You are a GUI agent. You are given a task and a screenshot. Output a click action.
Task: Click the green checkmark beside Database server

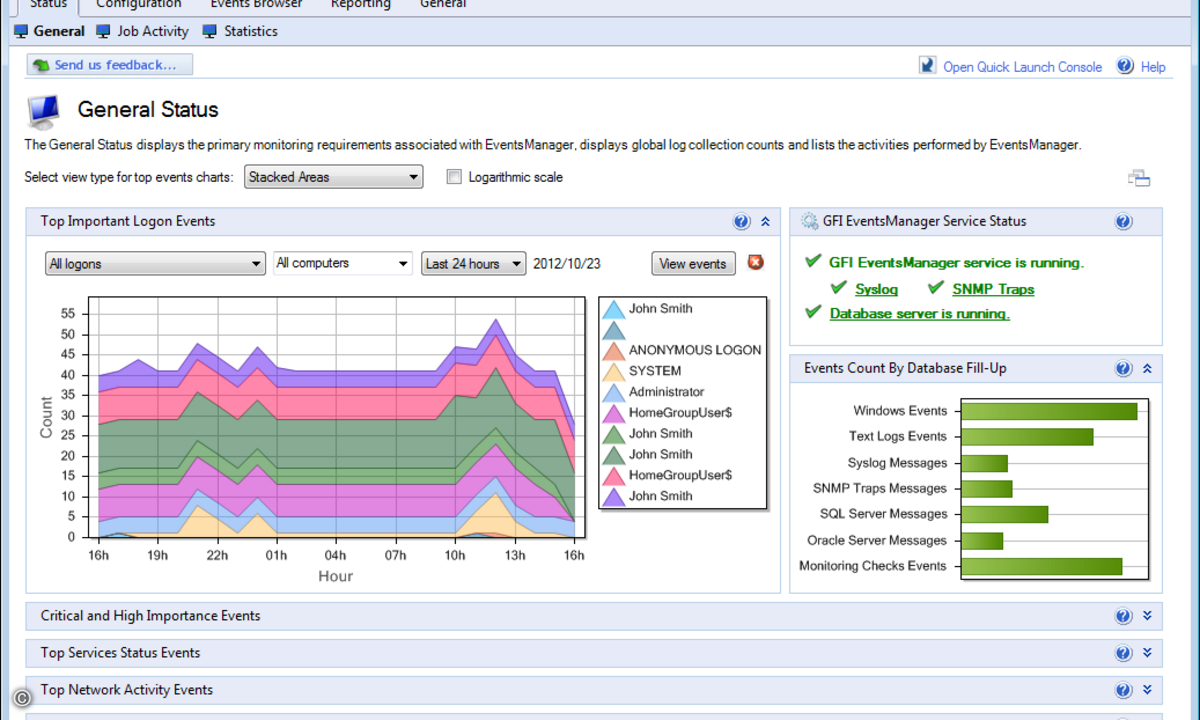pyautogui.click(x=813, y=313)
